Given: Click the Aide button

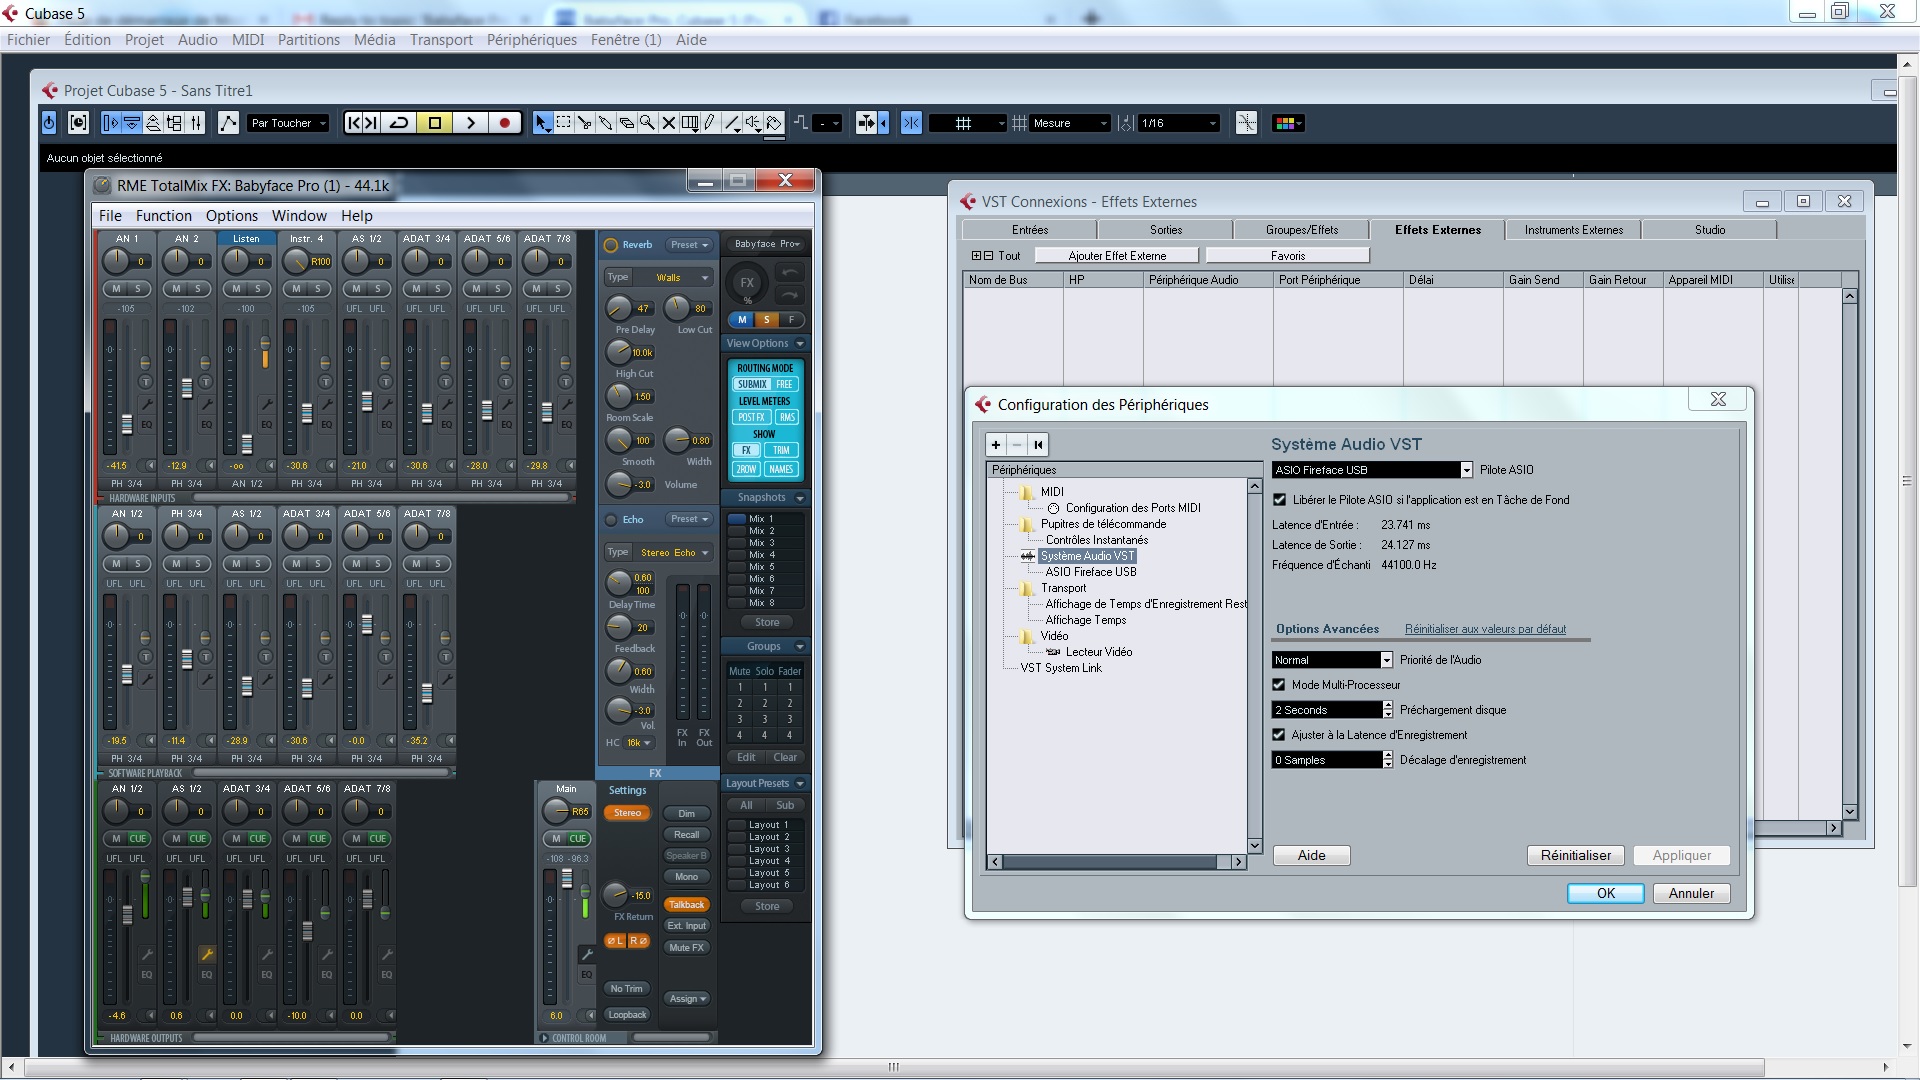Looking at the screenshot, I should coord(1311,856).
